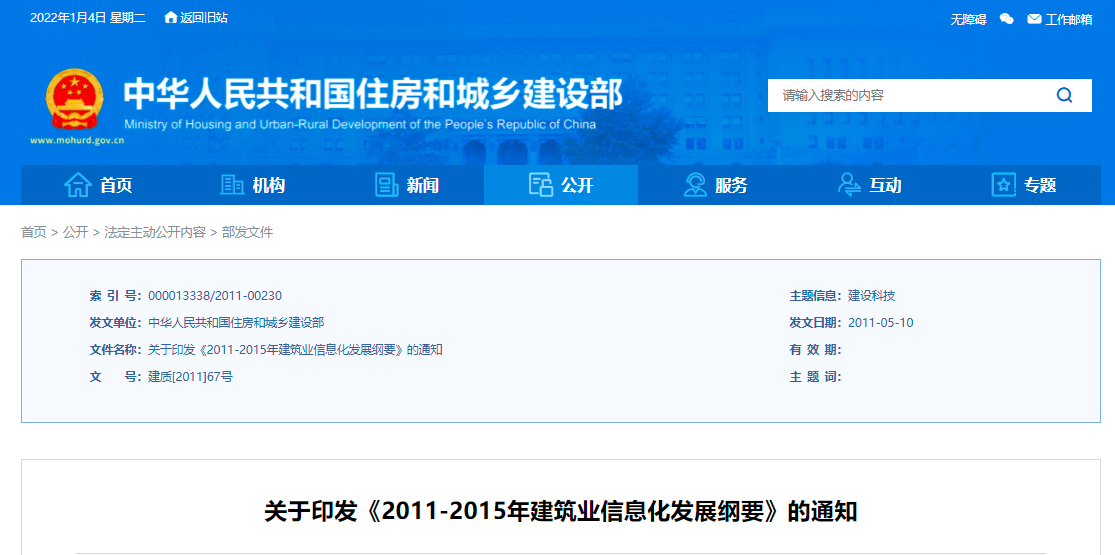Click 发文单位 value 中华人民共和国住房和城乡建设部
The height and width of the screenshot is (555, 1115).
(x=236, y=323)
